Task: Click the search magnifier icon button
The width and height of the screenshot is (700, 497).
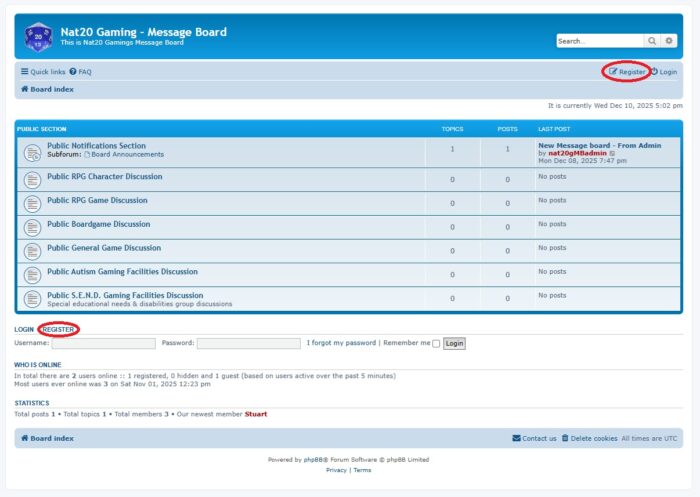Action: coord(653,41)
